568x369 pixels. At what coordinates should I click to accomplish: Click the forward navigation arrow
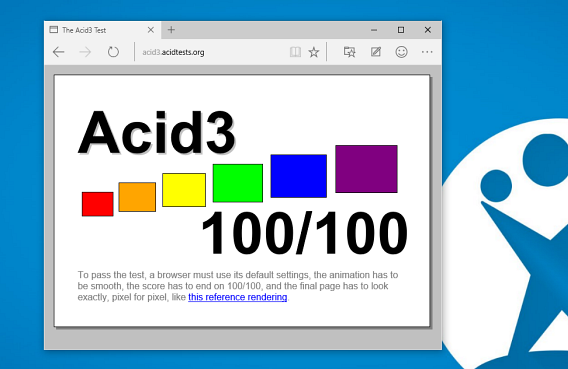click(85, 52)
